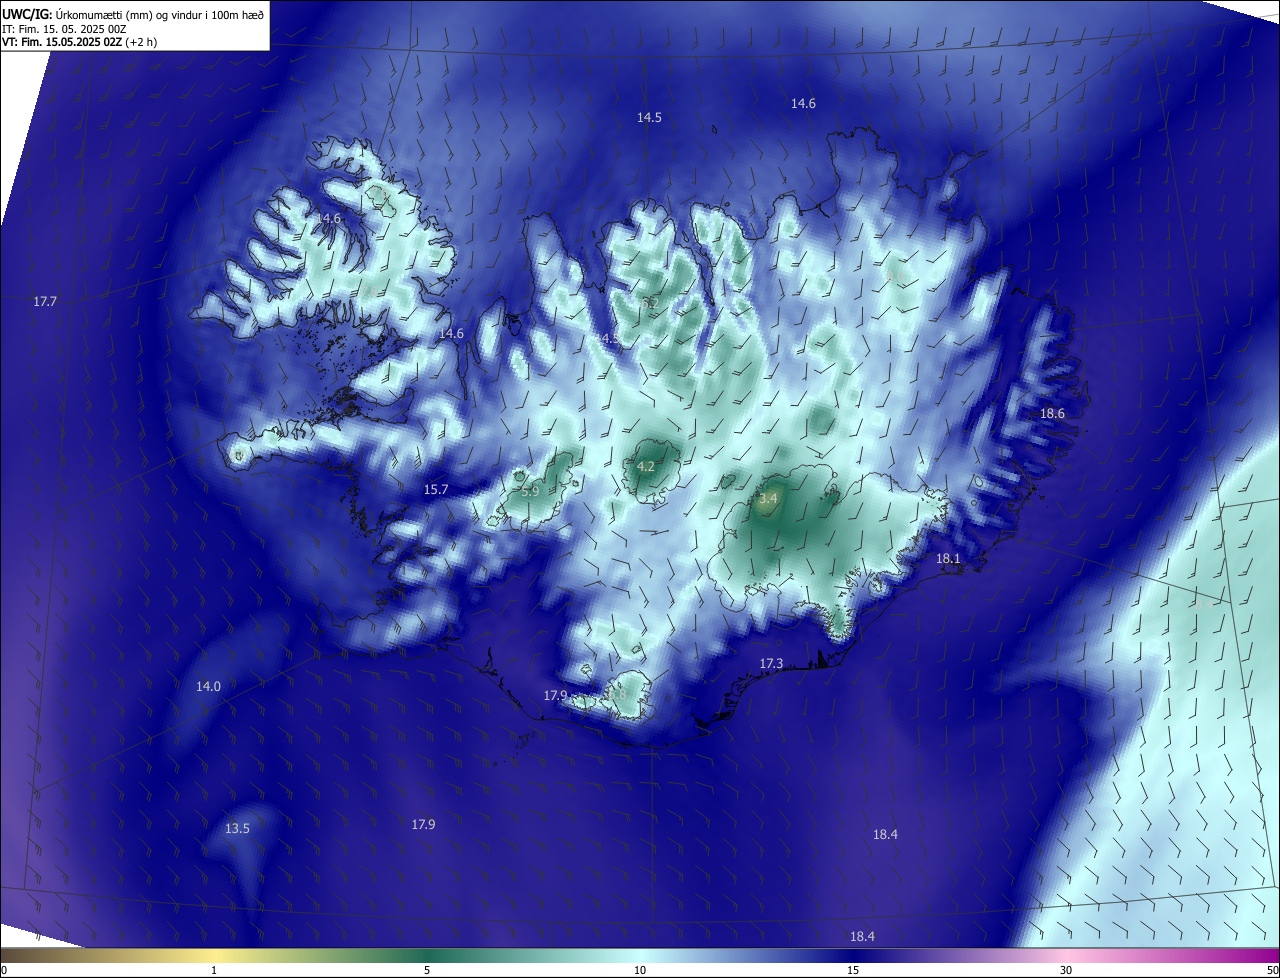Click the 18.6 value label near the east fjords
This screenshot has width=1280, height=978.
click(1052, 413)
